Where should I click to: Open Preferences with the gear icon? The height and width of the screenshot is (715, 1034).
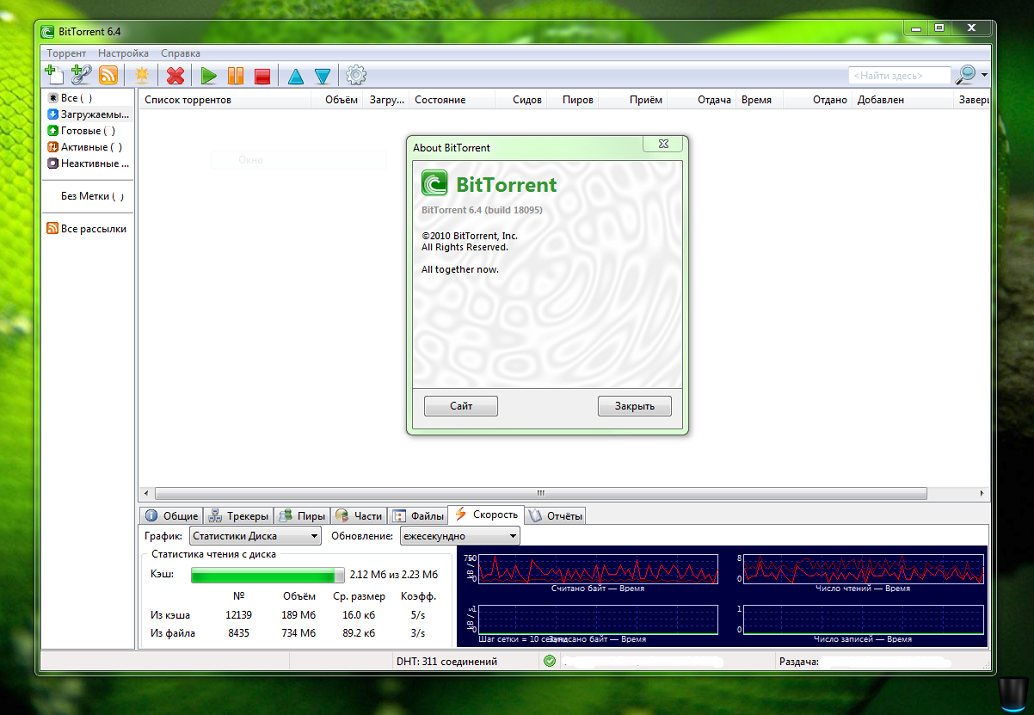356,75
